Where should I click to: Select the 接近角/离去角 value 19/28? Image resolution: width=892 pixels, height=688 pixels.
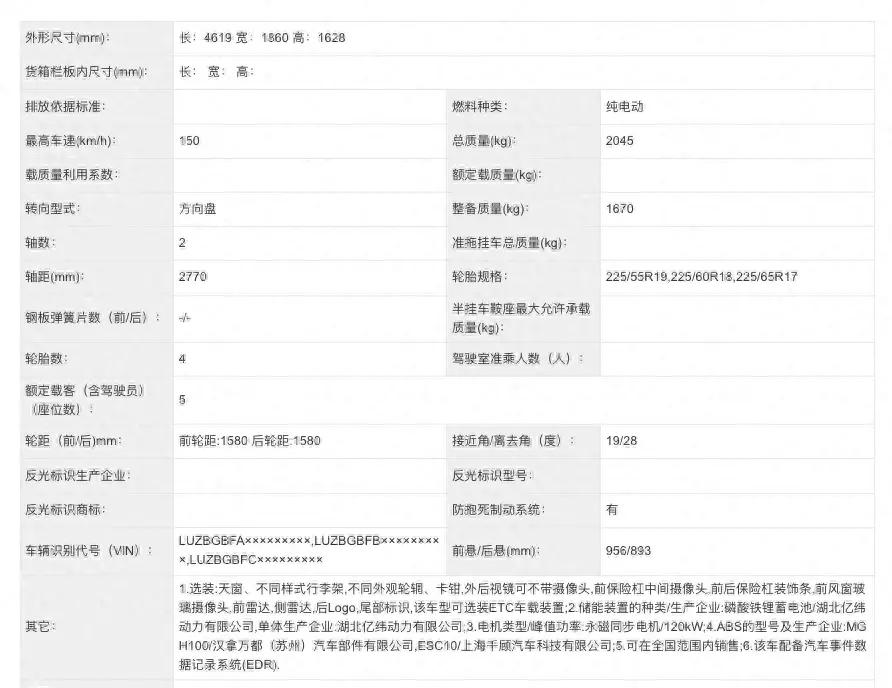(x=619, y=440)
